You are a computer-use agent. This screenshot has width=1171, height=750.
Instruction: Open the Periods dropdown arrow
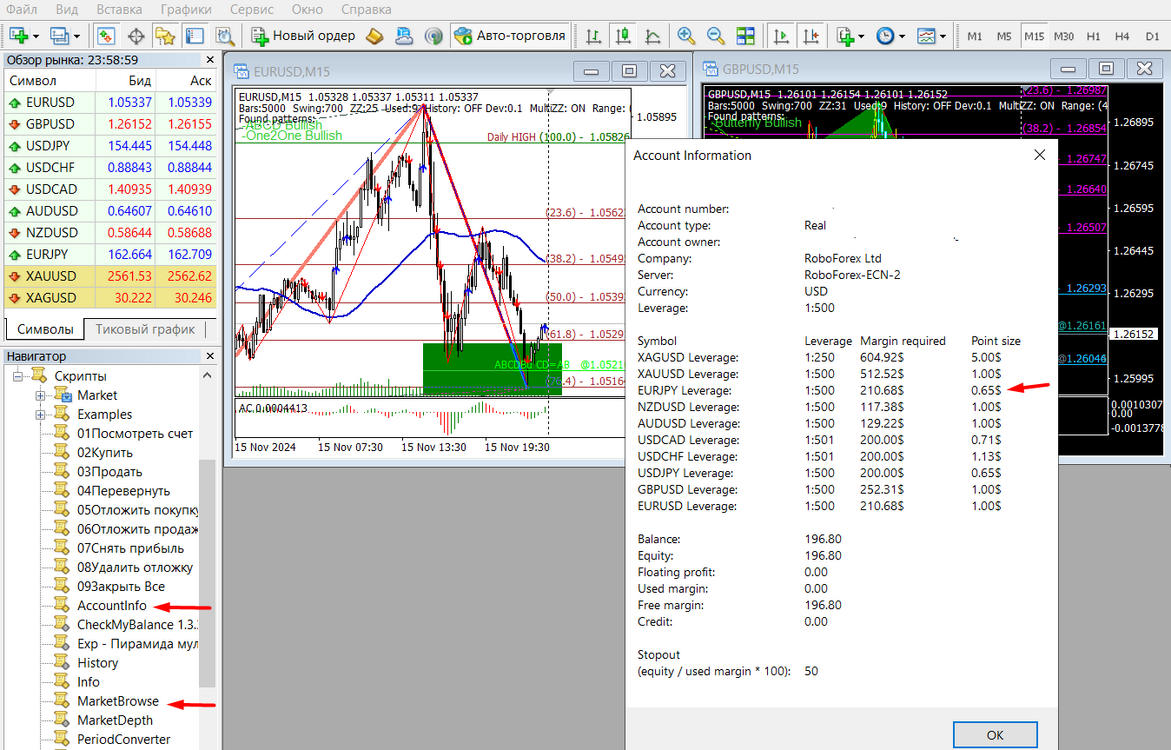coord(902,36)
